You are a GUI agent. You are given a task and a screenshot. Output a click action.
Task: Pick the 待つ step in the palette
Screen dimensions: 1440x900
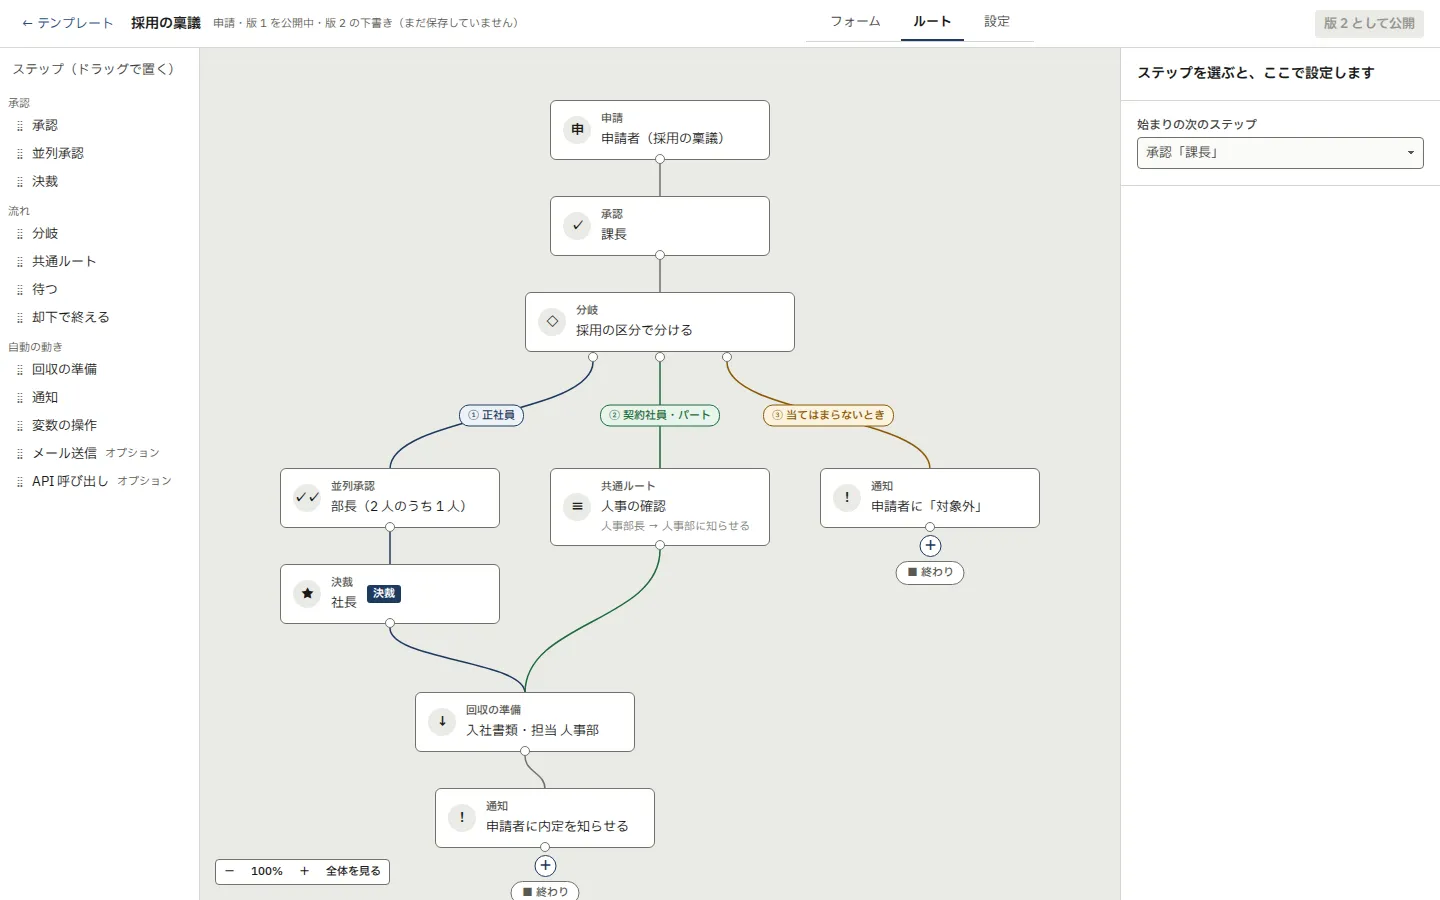point(45,290)
